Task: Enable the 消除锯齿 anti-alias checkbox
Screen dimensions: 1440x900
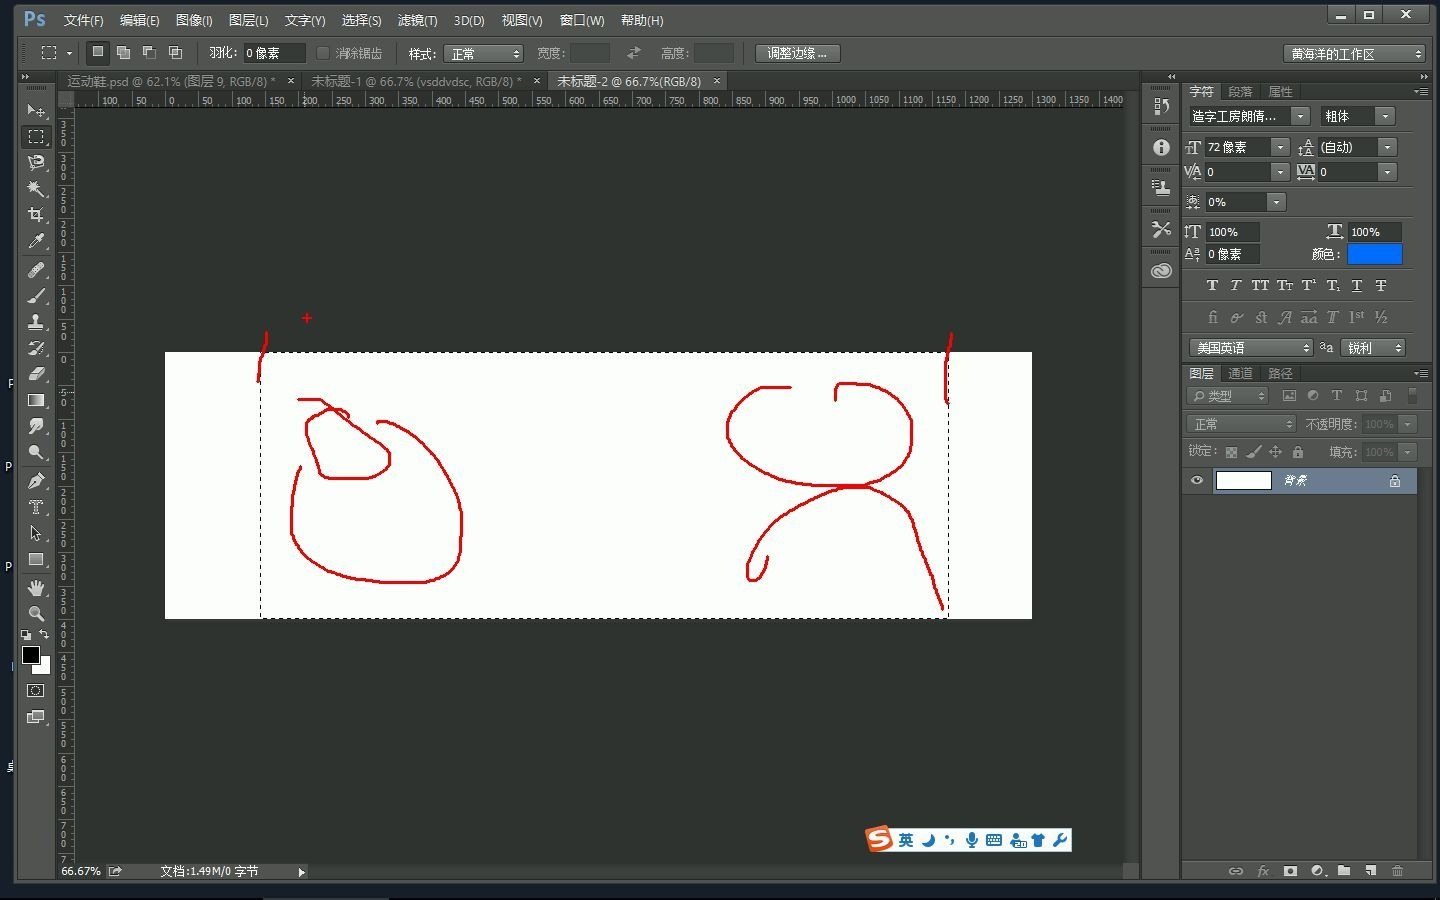Action: pyautogui.click(x=323, y=53)
